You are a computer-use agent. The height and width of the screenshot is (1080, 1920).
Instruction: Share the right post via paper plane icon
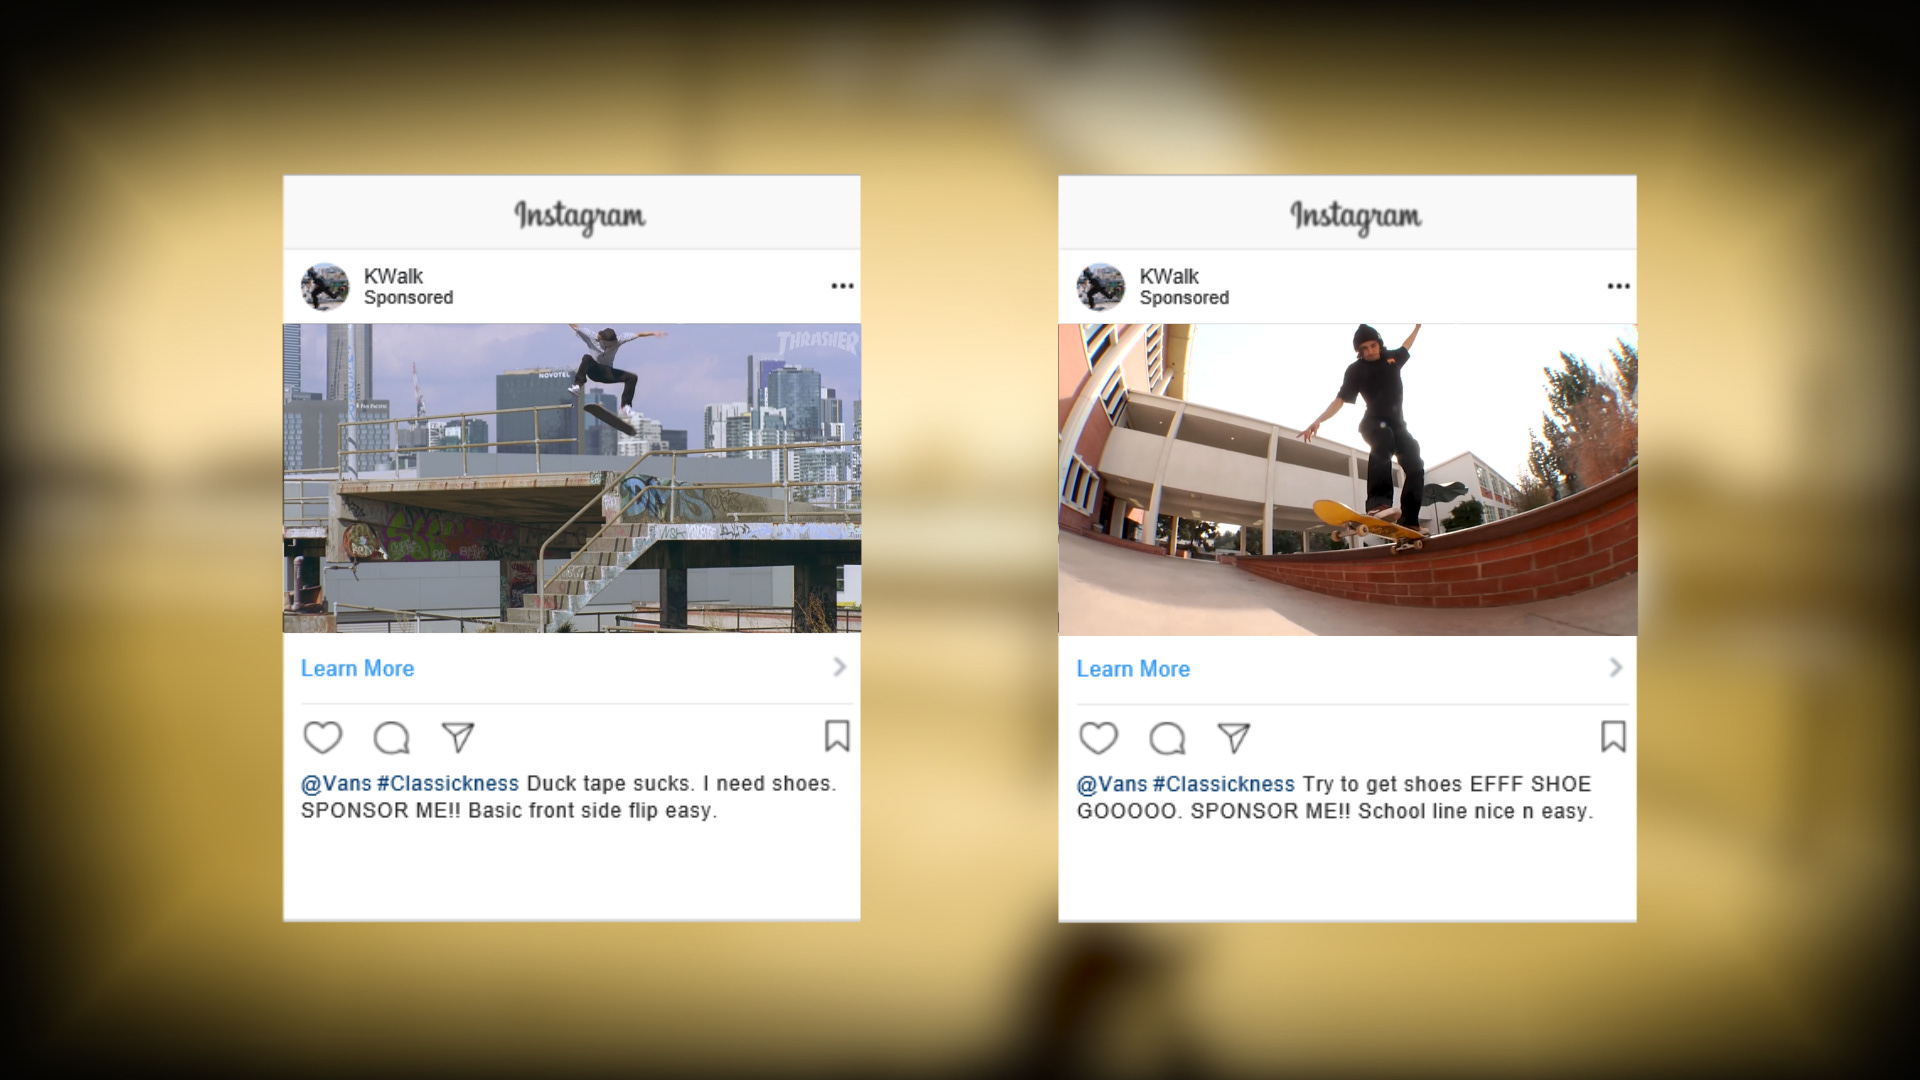click(1234, 738)
